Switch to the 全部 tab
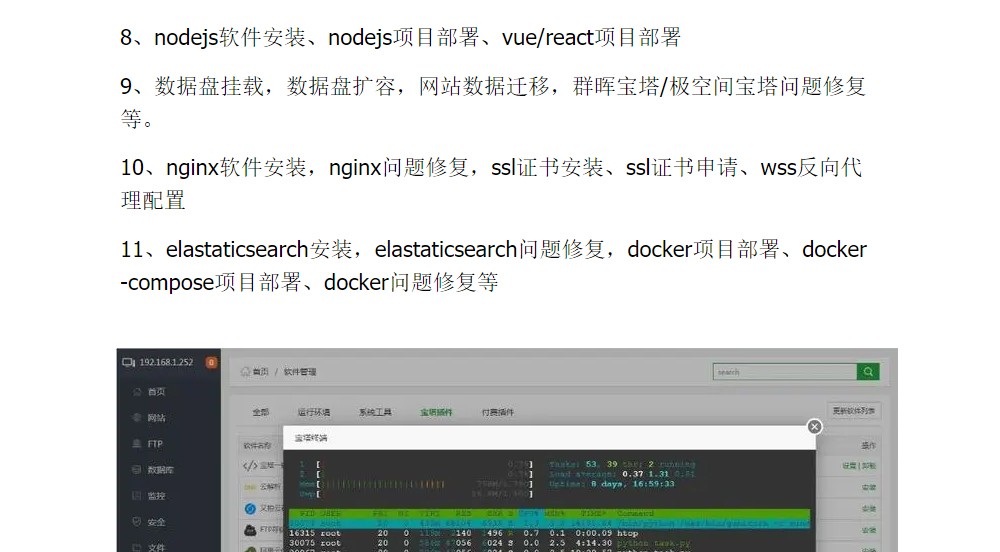 (x=260, y=412)
